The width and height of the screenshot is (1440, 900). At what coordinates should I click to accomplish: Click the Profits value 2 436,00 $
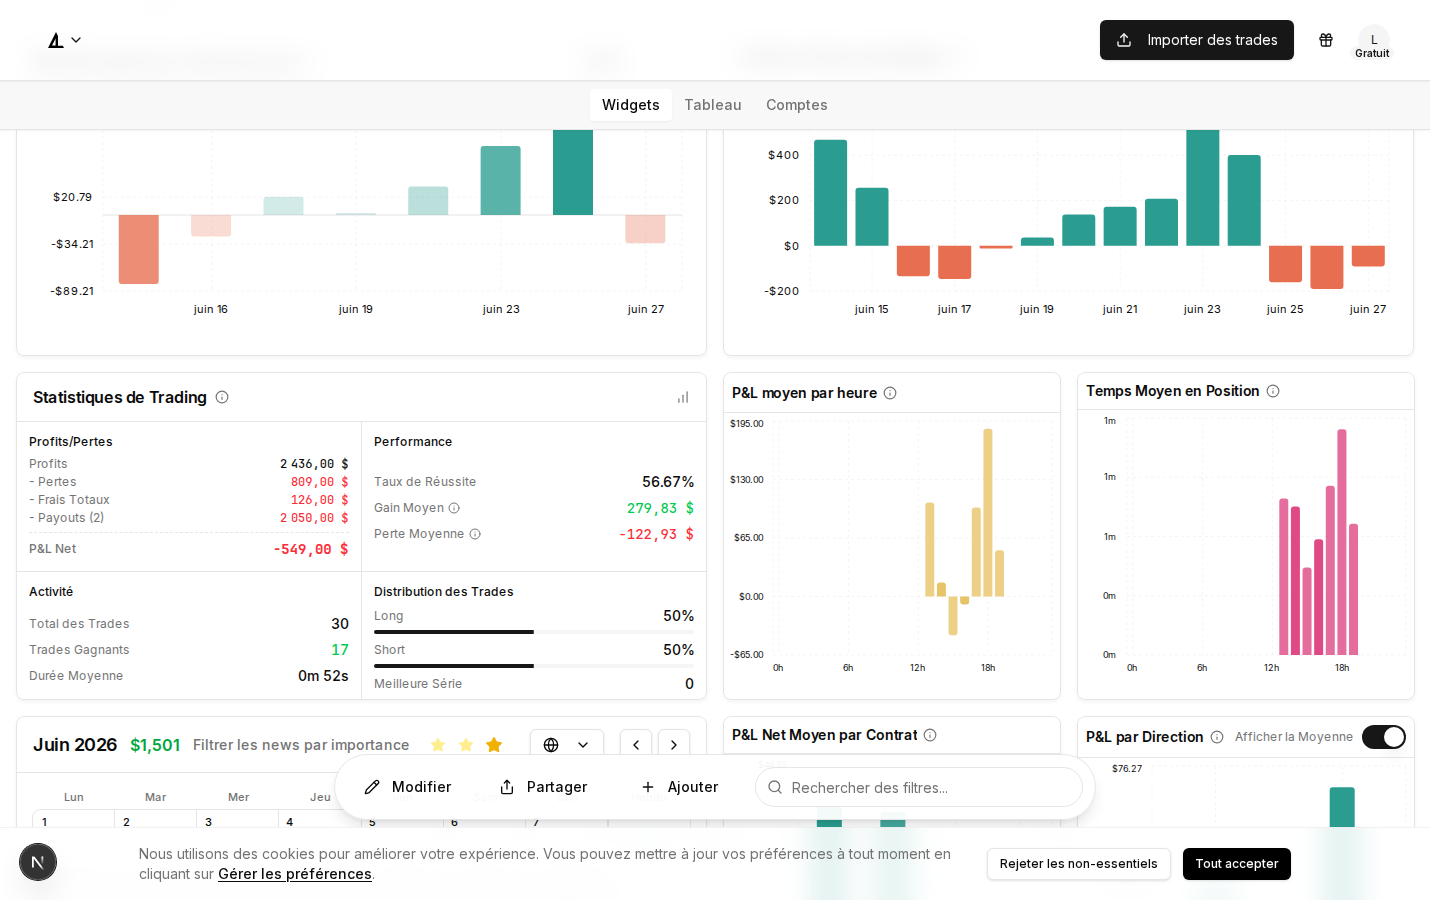click(x=314, y=464)
